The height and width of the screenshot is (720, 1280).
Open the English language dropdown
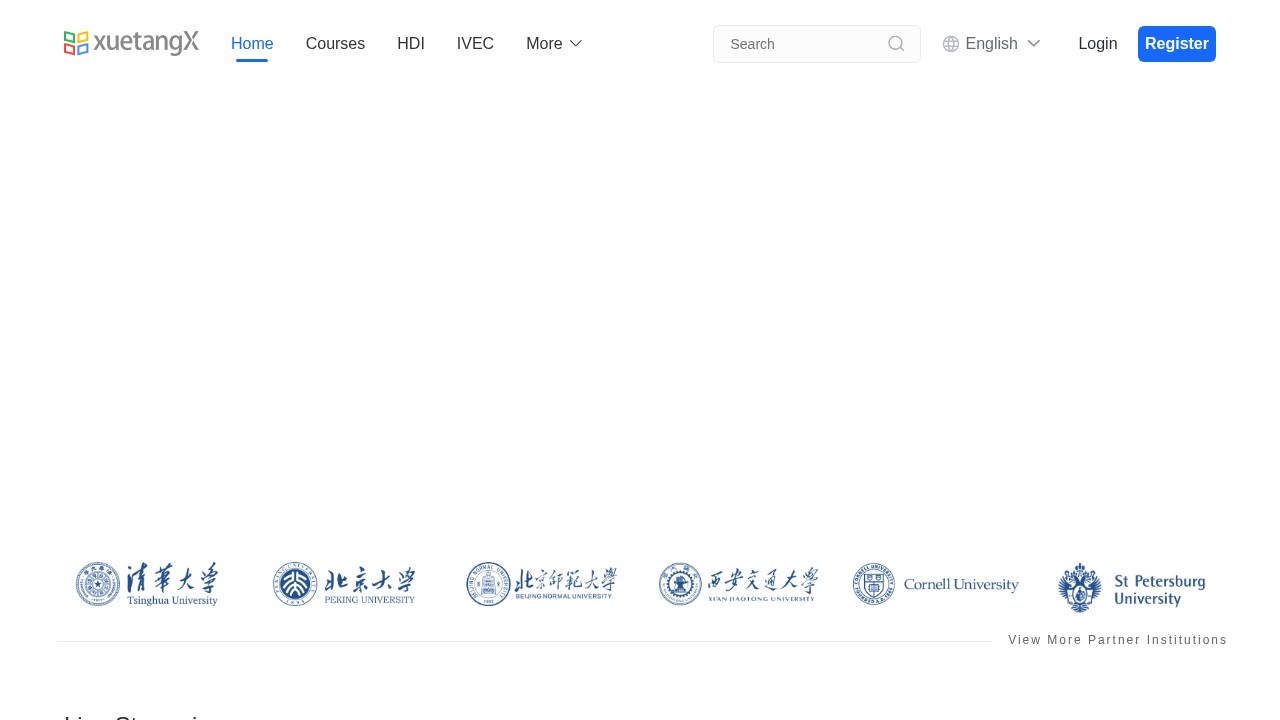click(991, 44)
